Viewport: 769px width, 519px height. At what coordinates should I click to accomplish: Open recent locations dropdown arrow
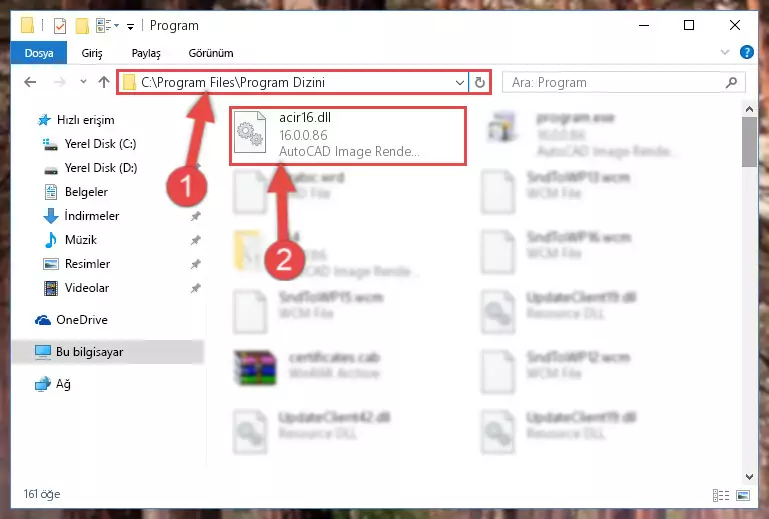83,82
